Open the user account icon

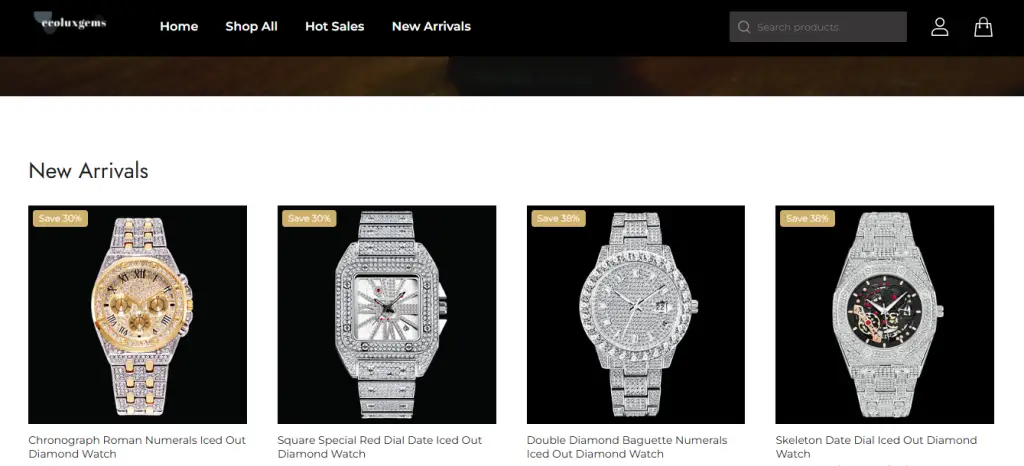point(939,27)
